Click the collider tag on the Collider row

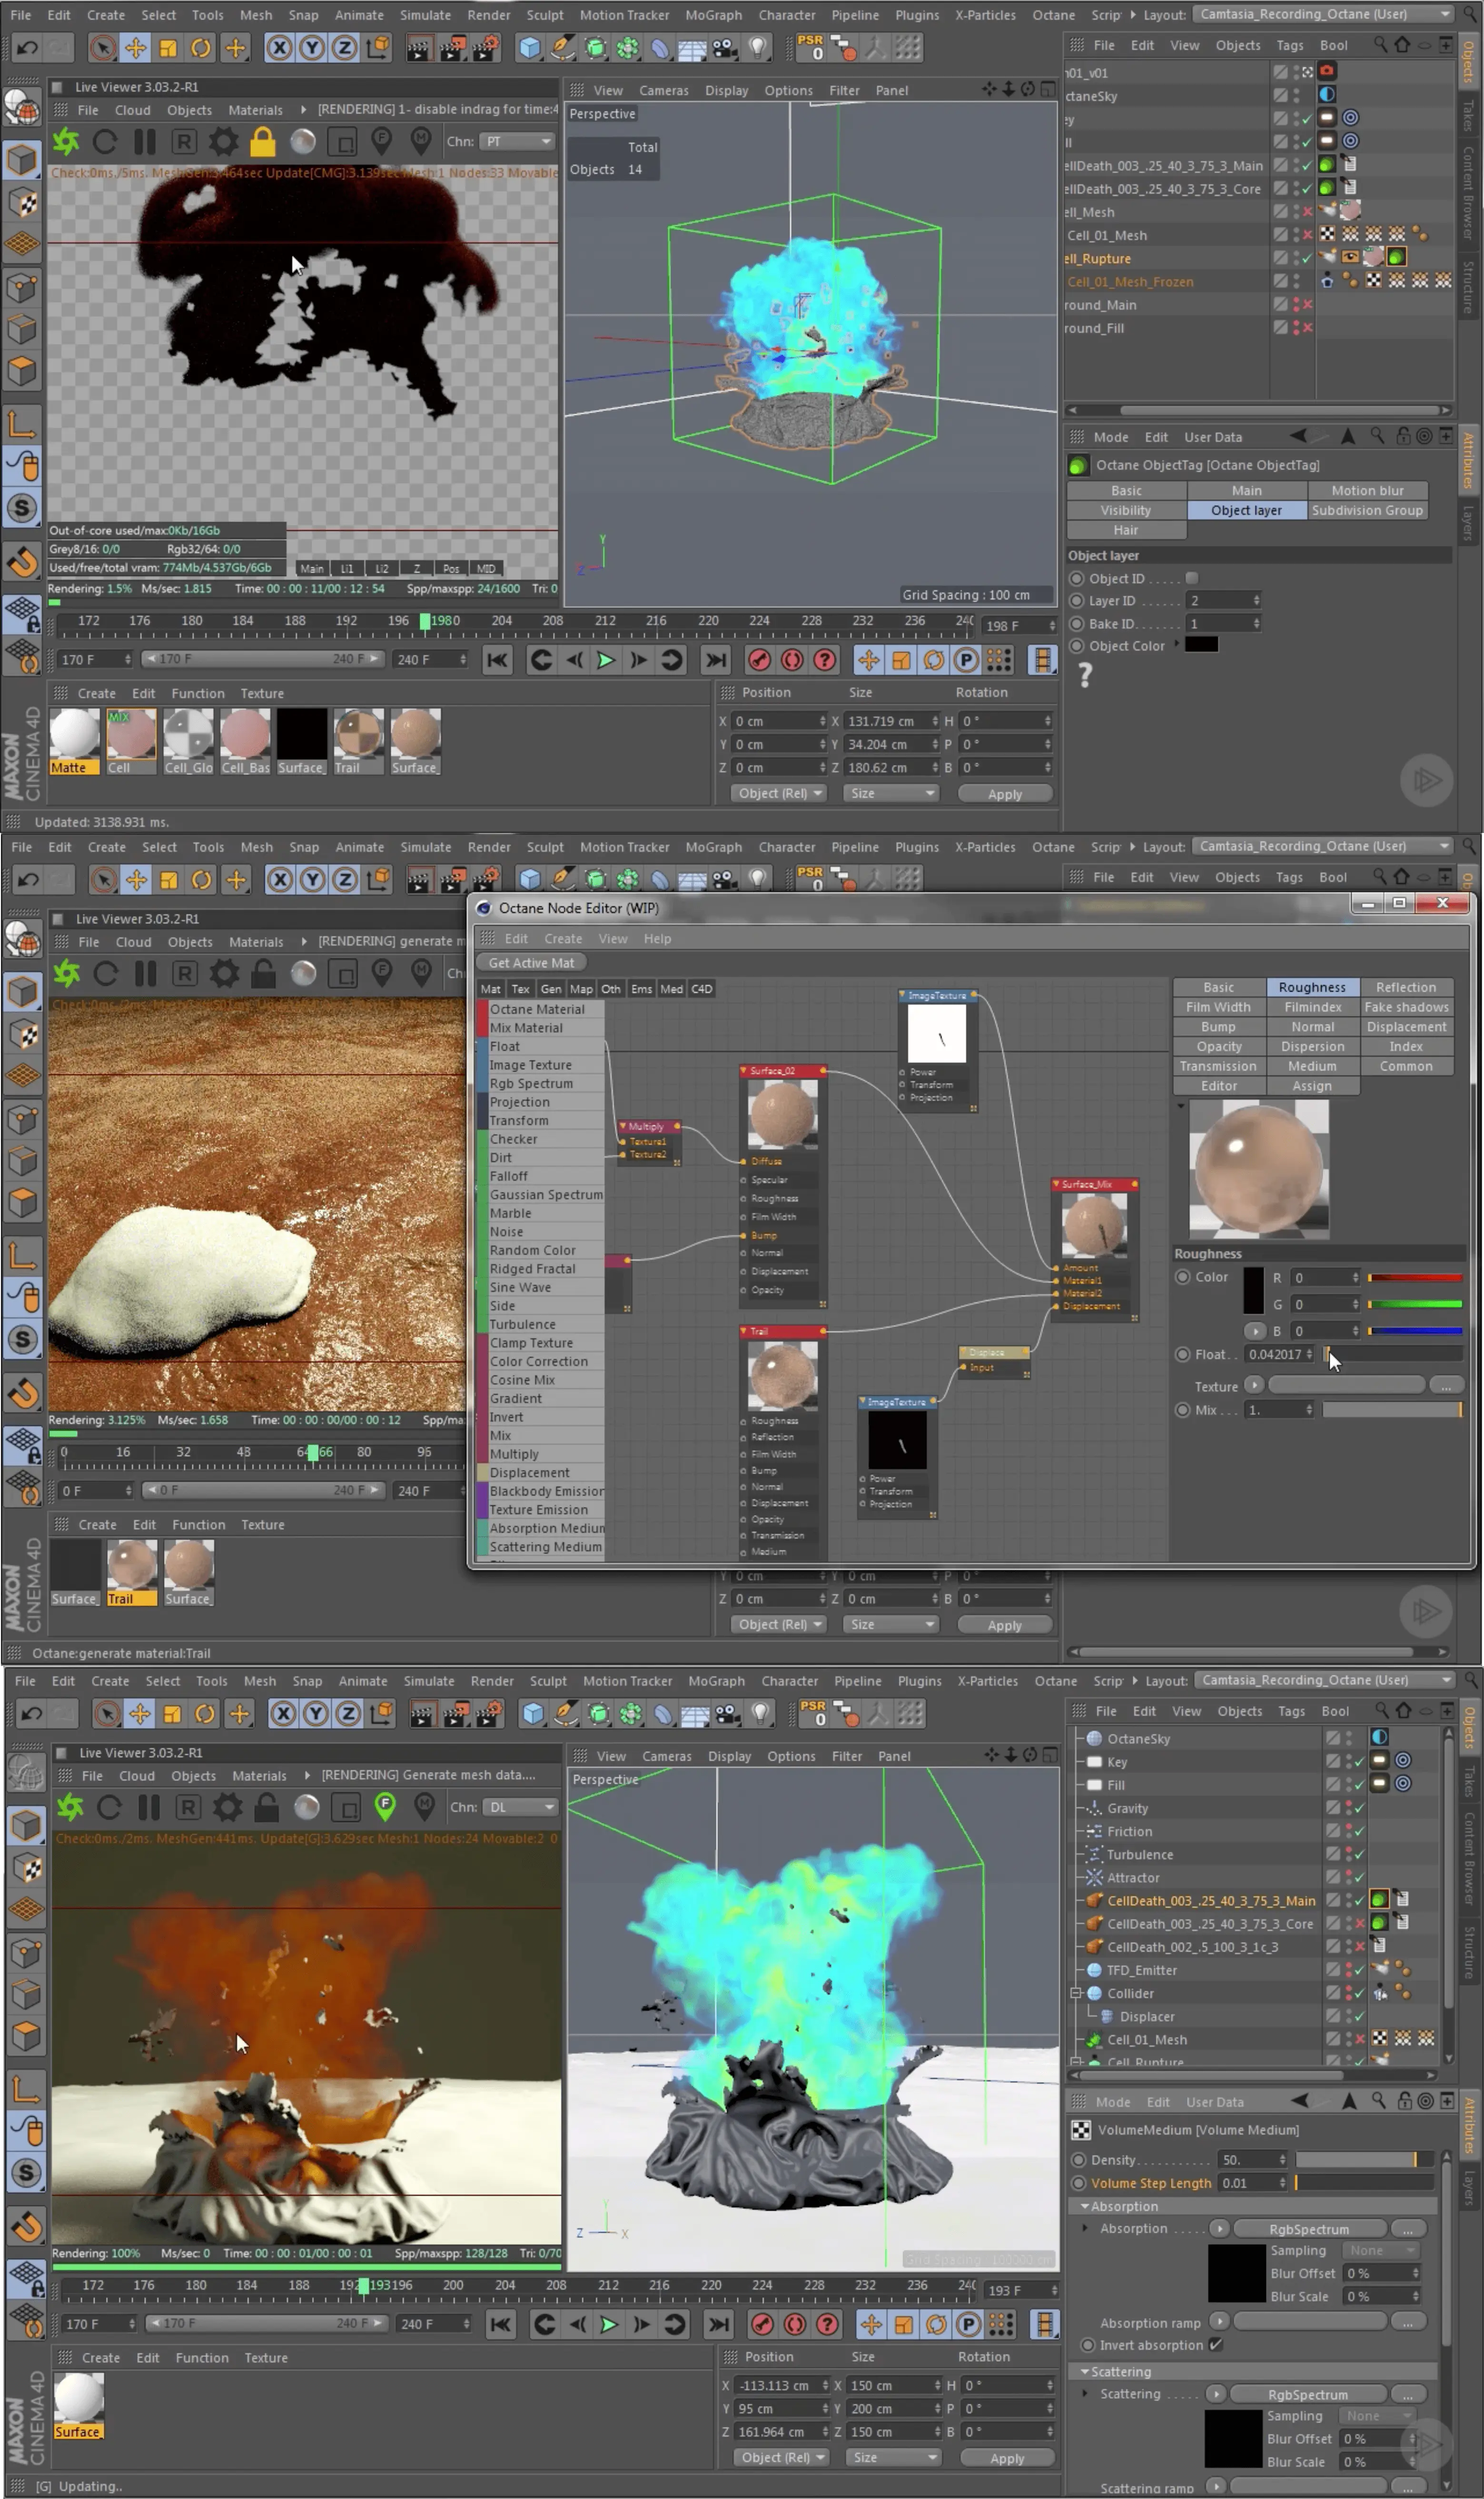1380,1993
